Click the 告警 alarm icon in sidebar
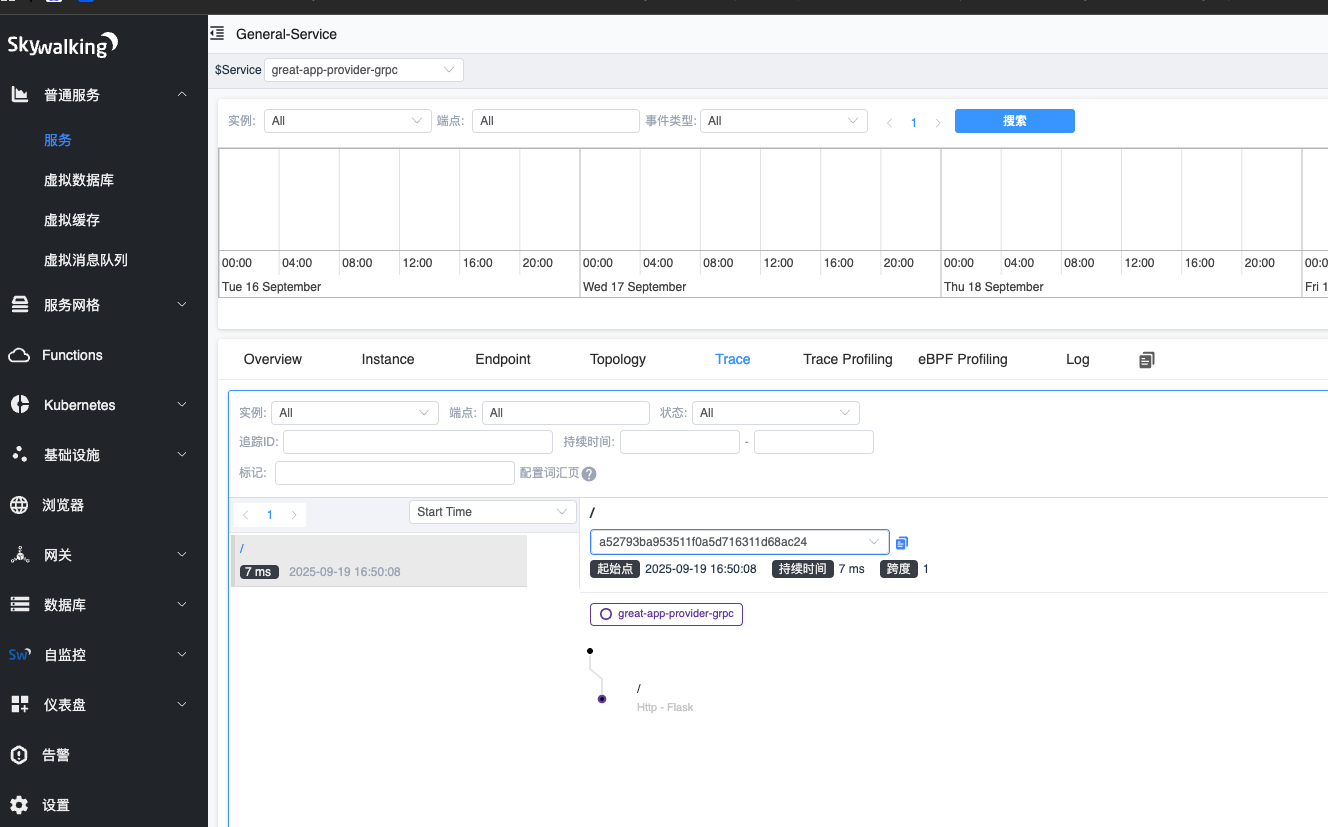 pyautogui.click(x=19, y=755)
